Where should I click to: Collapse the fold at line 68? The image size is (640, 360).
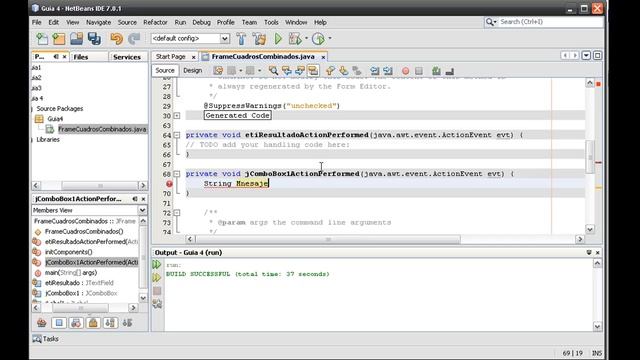click(x=177, y=174)
